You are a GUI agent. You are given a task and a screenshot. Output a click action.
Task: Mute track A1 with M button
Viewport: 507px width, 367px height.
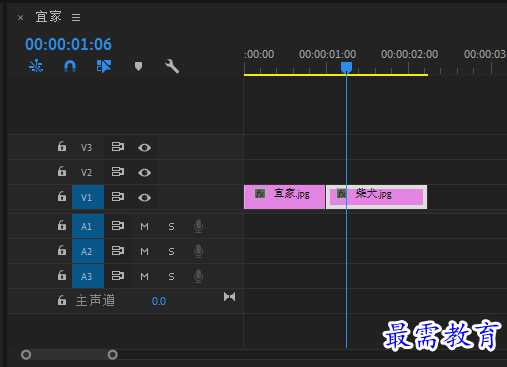coord(144,227)
